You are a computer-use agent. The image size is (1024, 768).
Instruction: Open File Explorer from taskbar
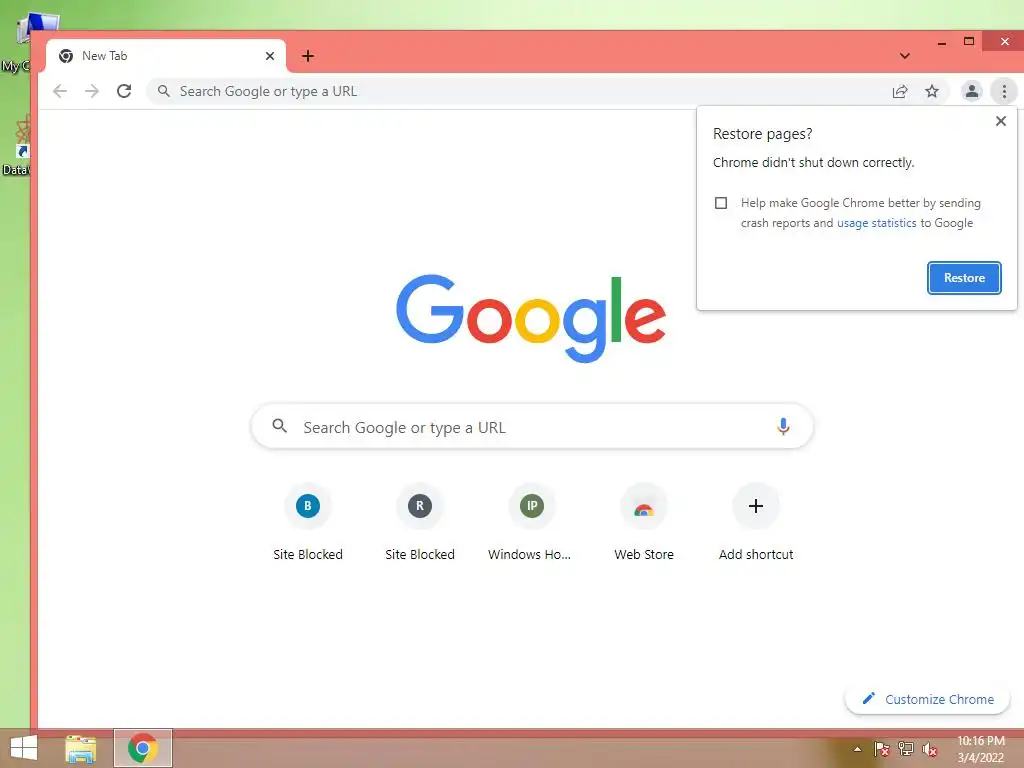tap(81, 749)
